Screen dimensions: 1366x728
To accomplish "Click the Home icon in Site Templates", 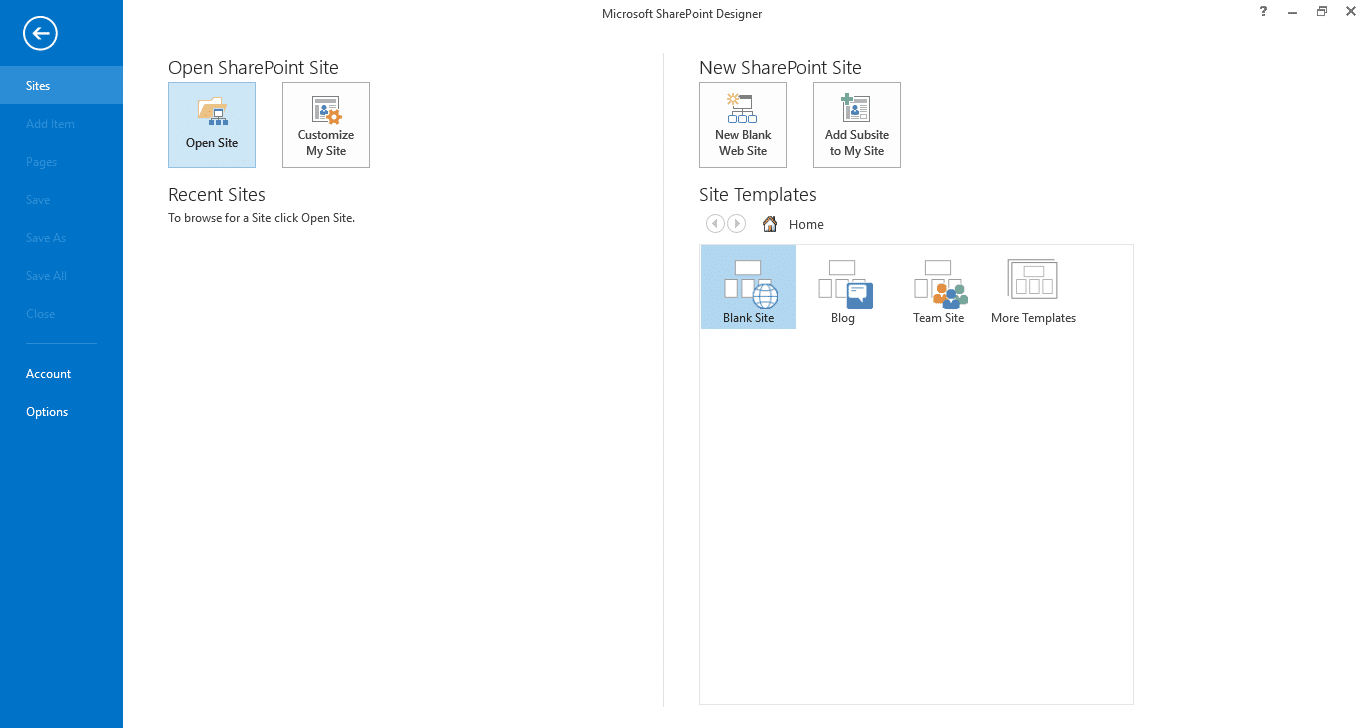I will tap(770, 224).
